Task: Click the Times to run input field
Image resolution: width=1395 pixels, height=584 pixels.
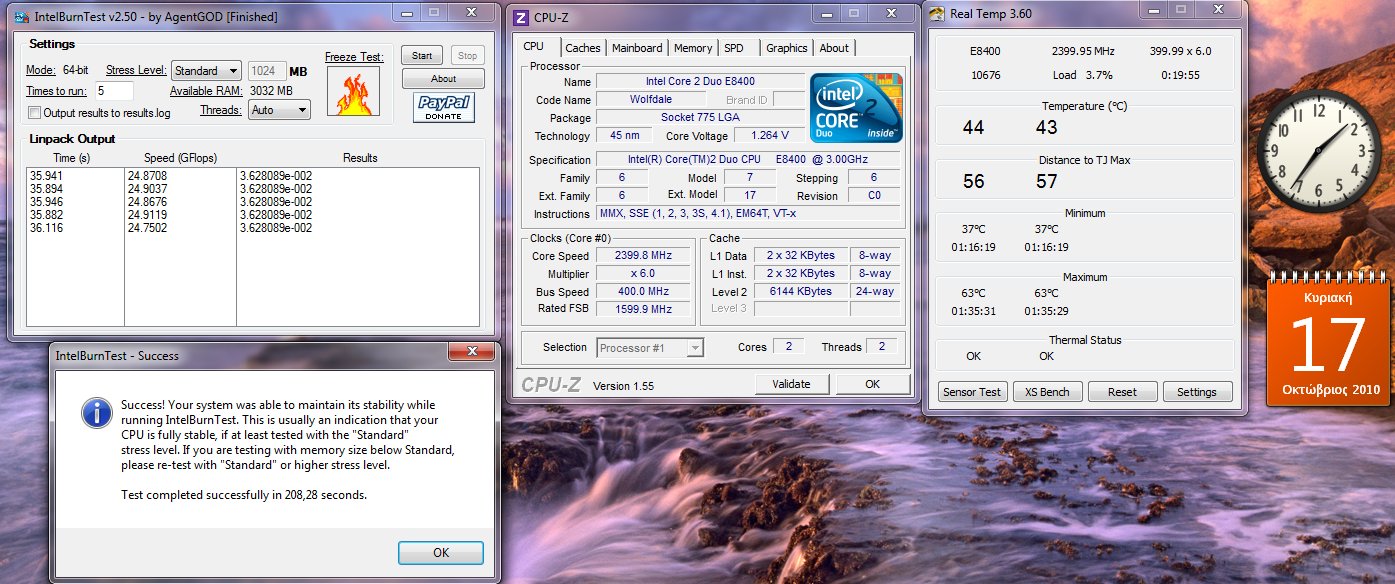Action: 113,91
